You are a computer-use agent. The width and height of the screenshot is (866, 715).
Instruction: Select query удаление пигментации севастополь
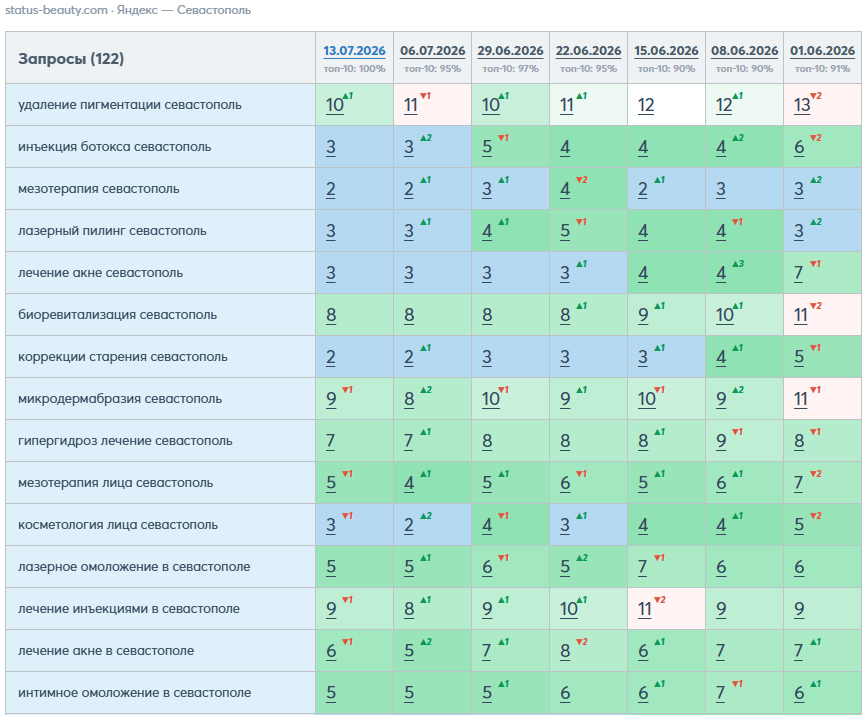[x=130, y=105]
